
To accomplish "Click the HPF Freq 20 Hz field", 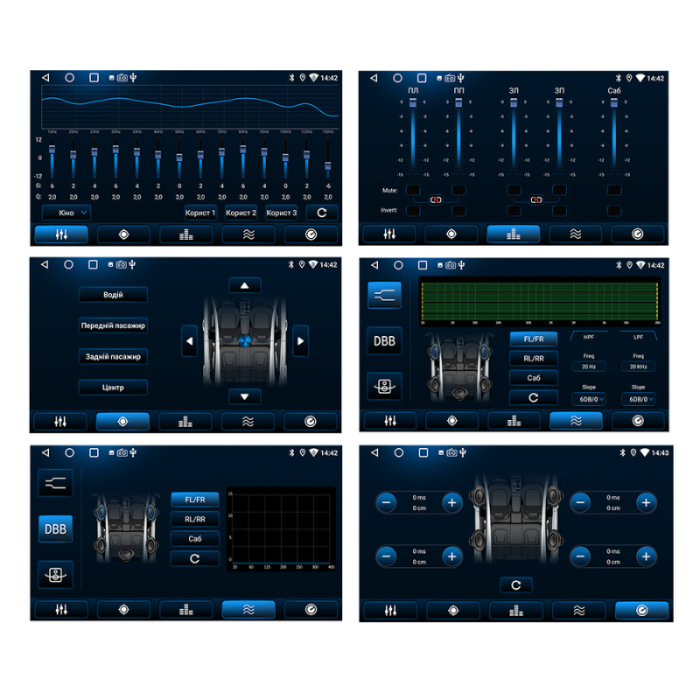I will (588, 367).
